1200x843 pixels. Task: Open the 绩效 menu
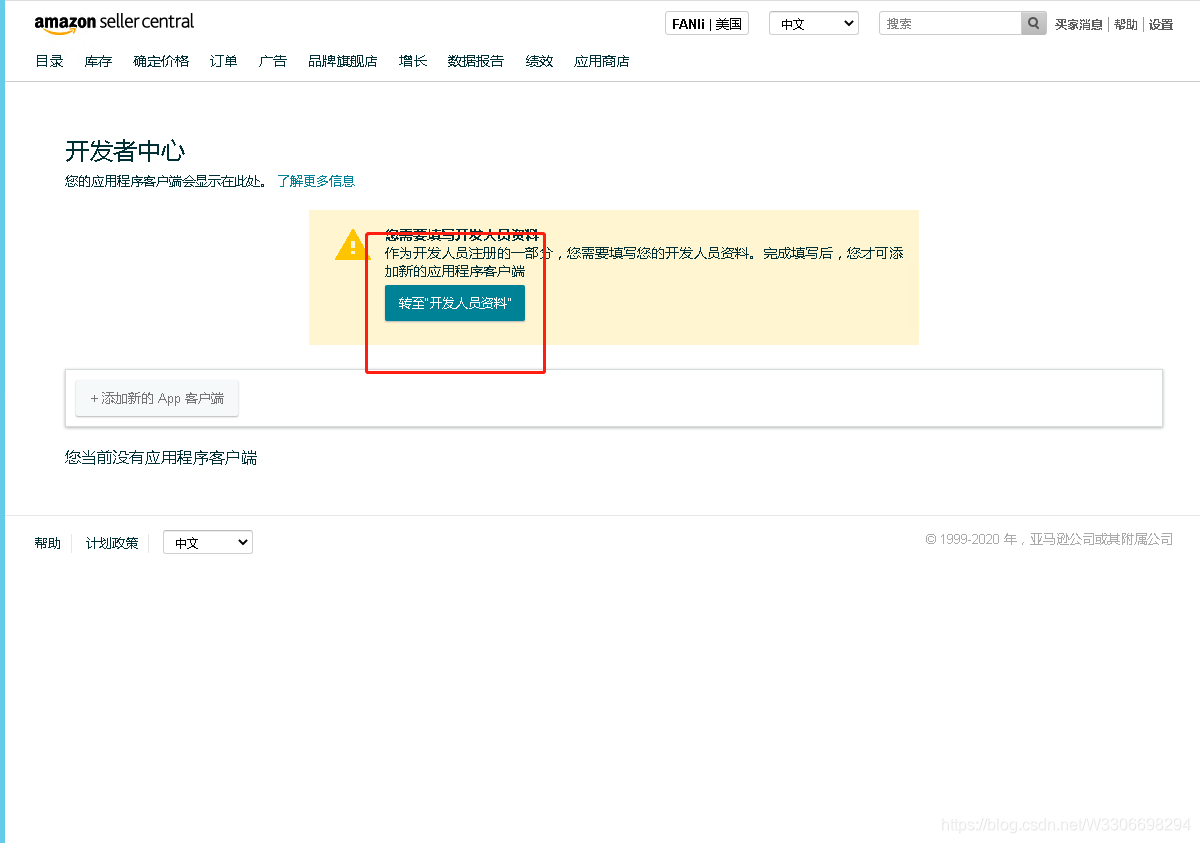(x=540, y=61)
